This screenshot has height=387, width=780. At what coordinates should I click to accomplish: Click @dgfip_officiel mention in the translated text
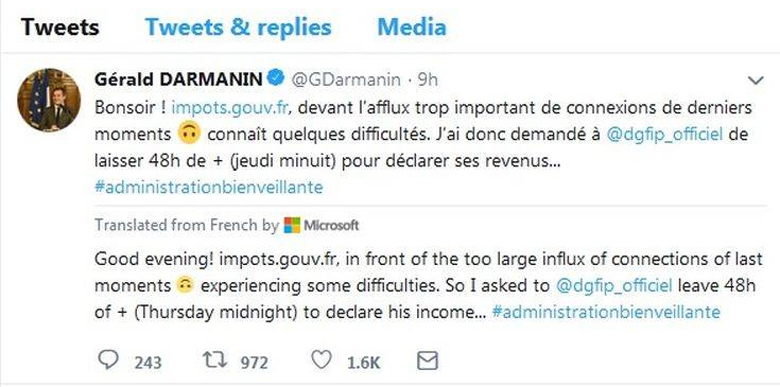click(x=613, y=286)
